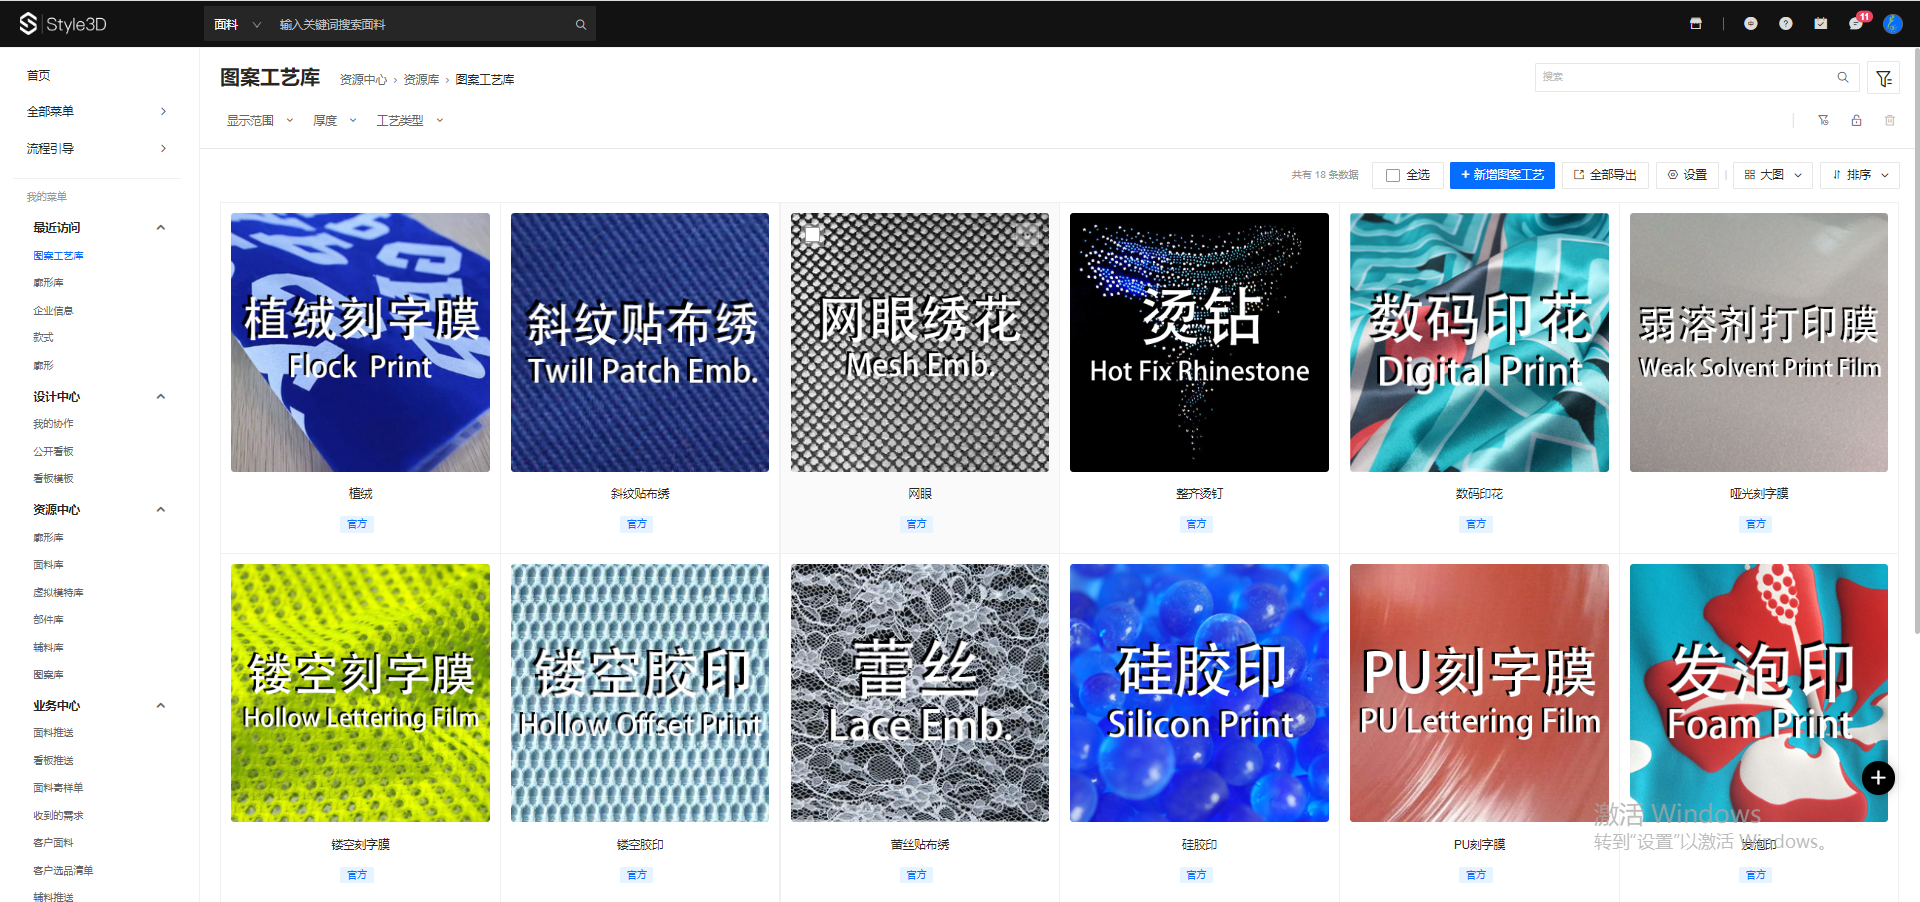Collapse the 最近访问 sidebar section
Screen dimensions: 1920x902
(160, 228)
